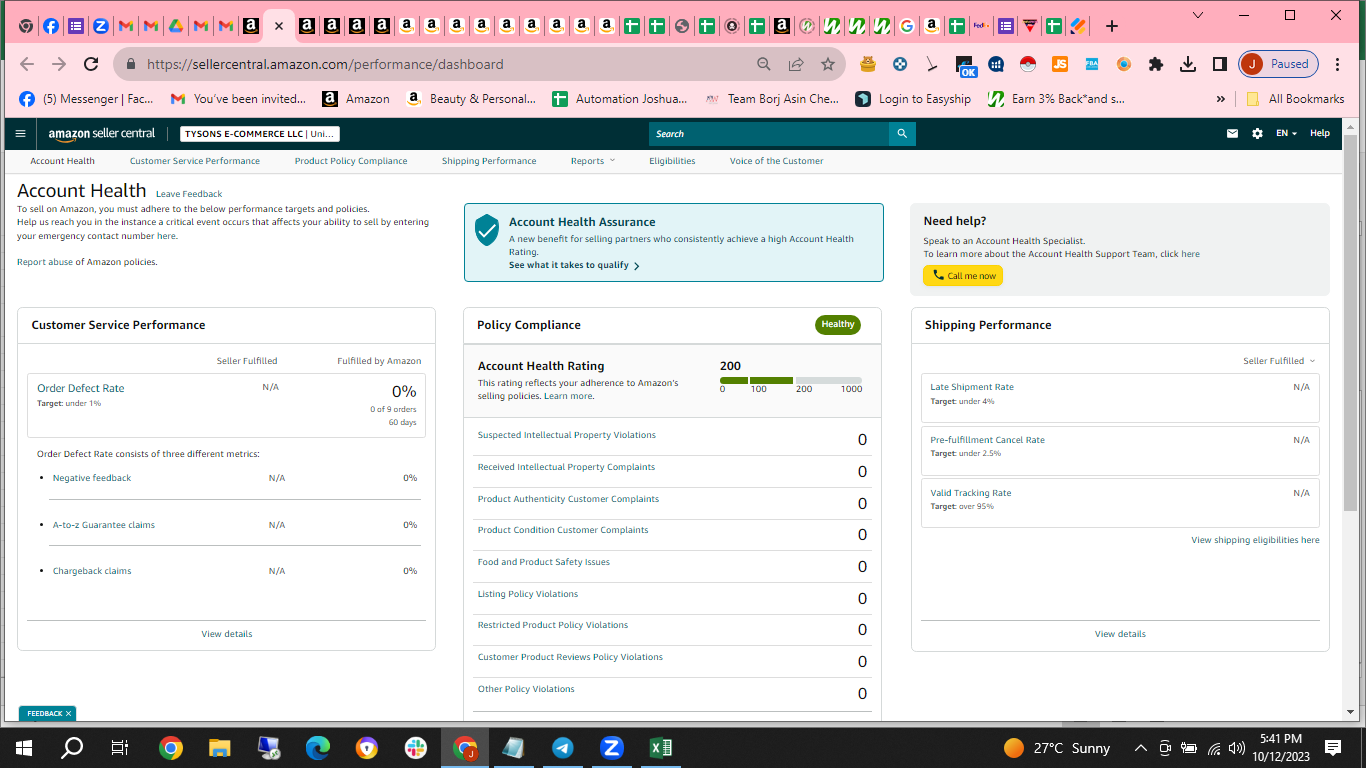Open the Account Health tab
Image resolution: width=1366 pixels, height=768 pixels.
tap(62, 161)
